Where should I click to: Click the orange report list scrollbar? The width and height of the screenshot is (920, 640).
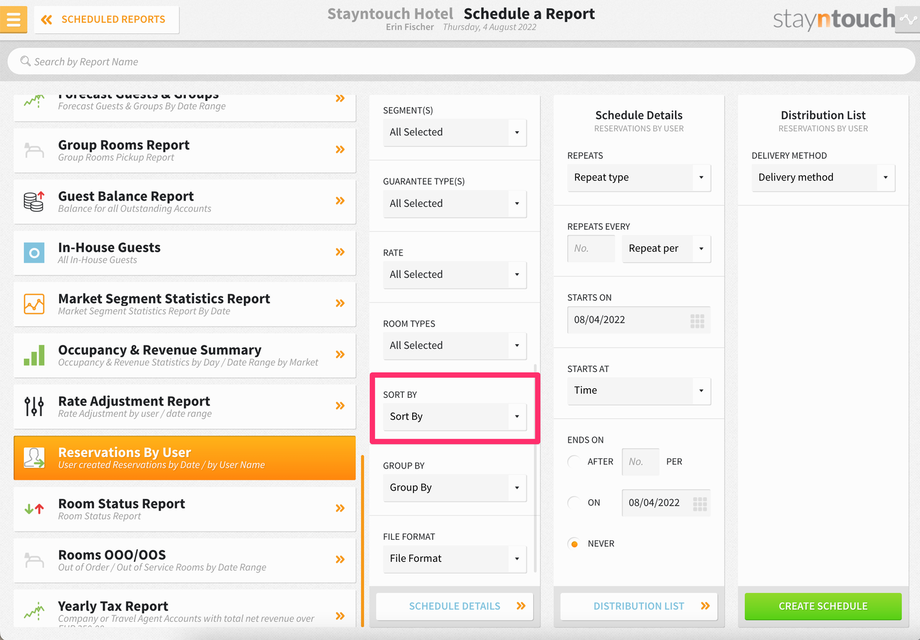pos(362,541)
